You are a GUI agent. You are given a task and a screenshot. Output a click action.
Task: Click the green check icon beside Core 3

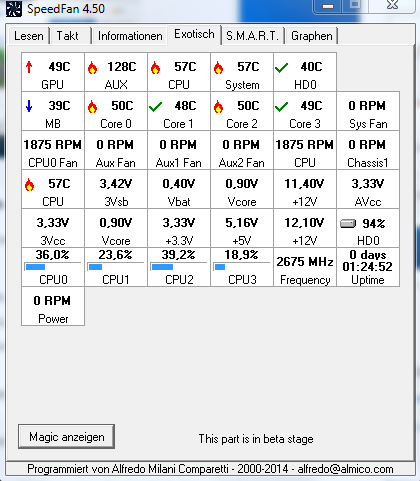pos(281,107)
